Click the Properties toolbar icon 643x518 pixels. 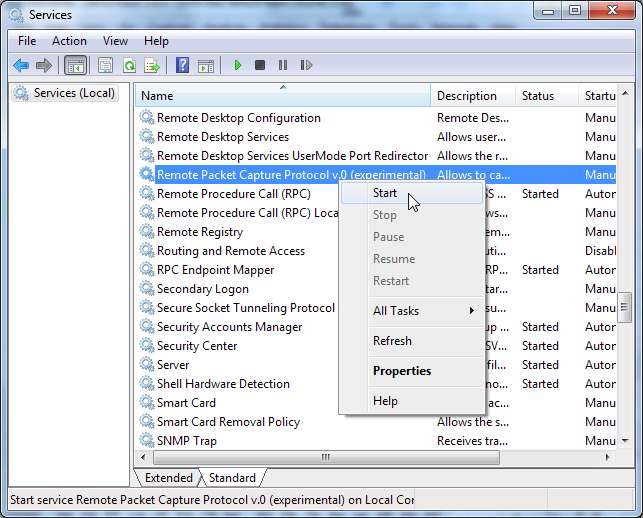[105, 66]
